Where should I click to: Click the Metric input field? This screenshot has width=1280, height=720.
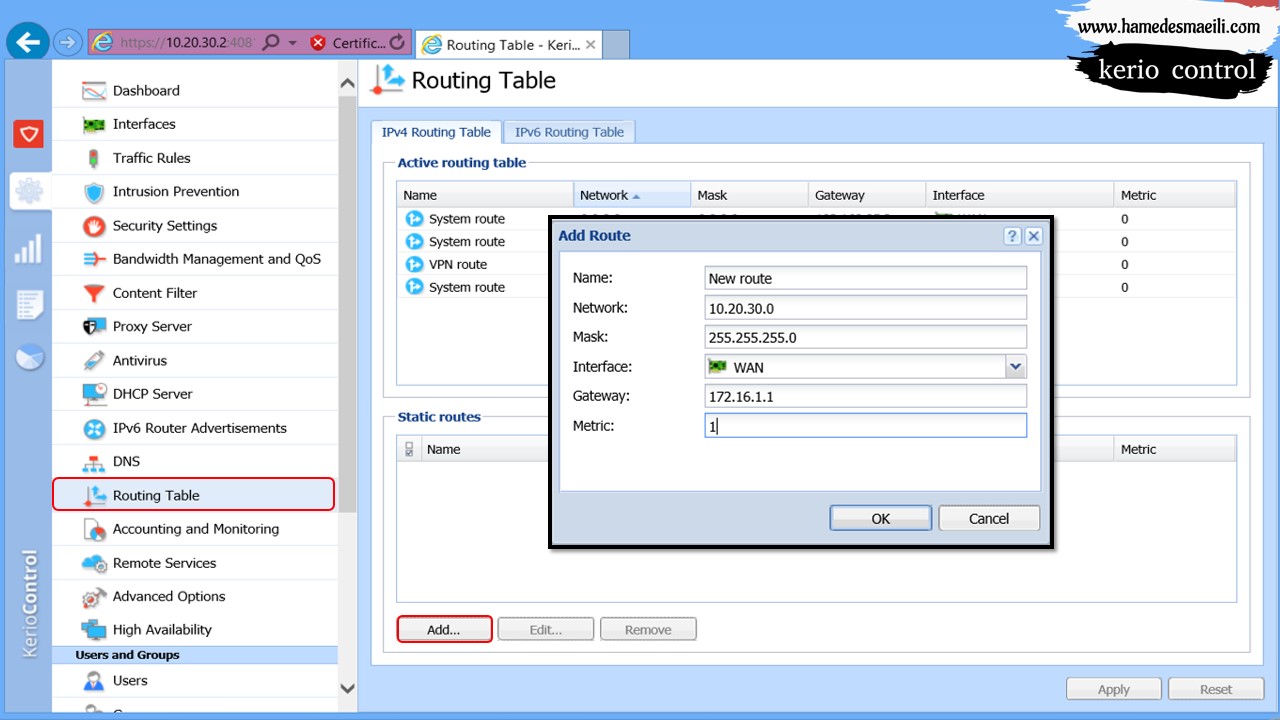pos(865,426)
